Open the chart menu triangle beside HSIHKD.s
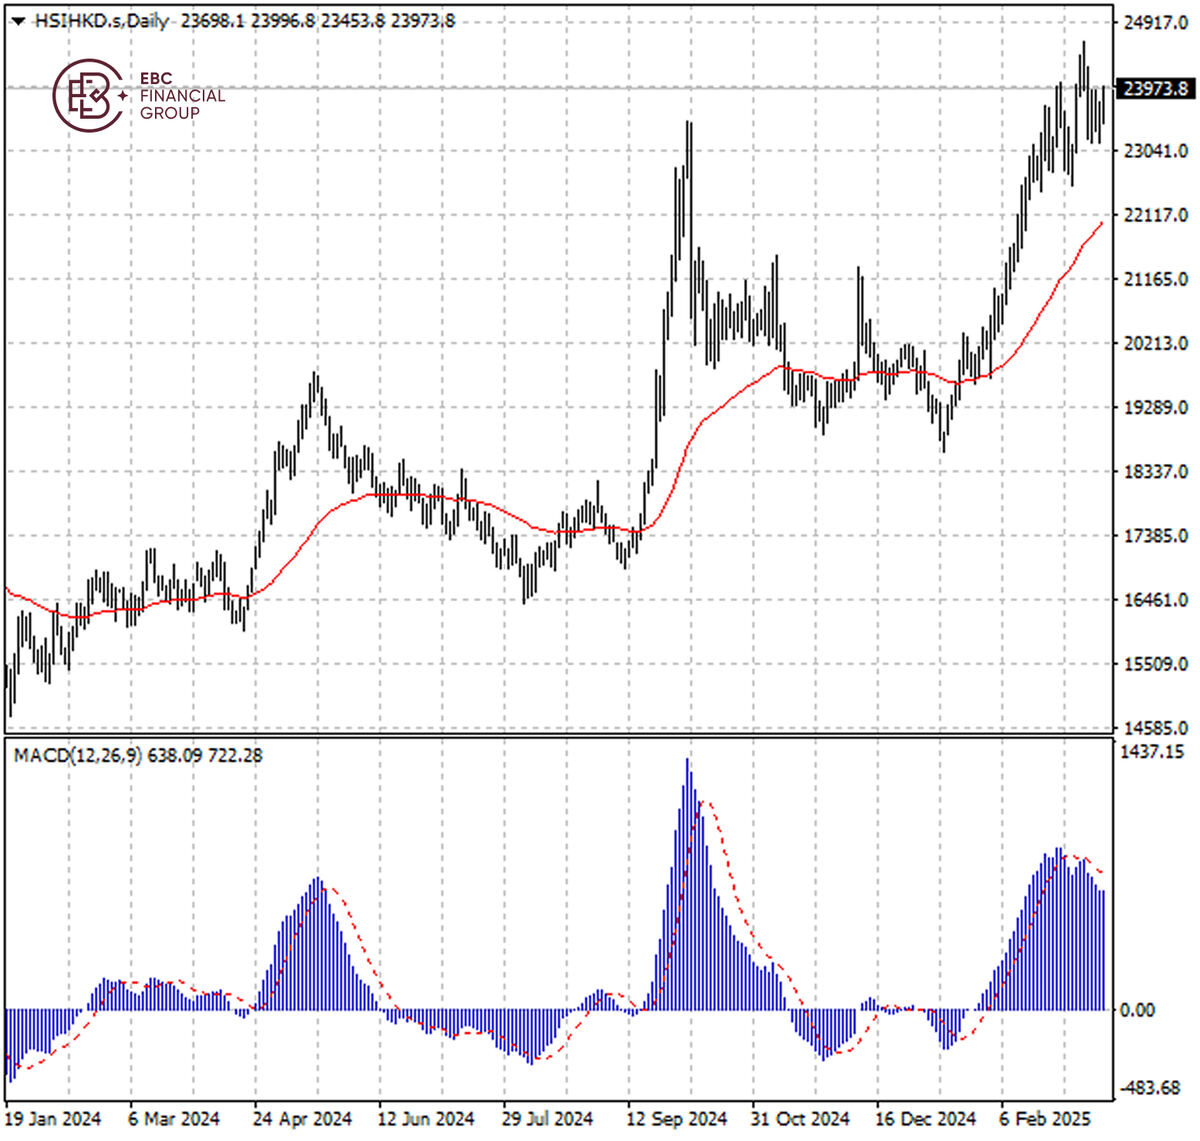The image size is (1200, 1141). [x=18, y=20]
